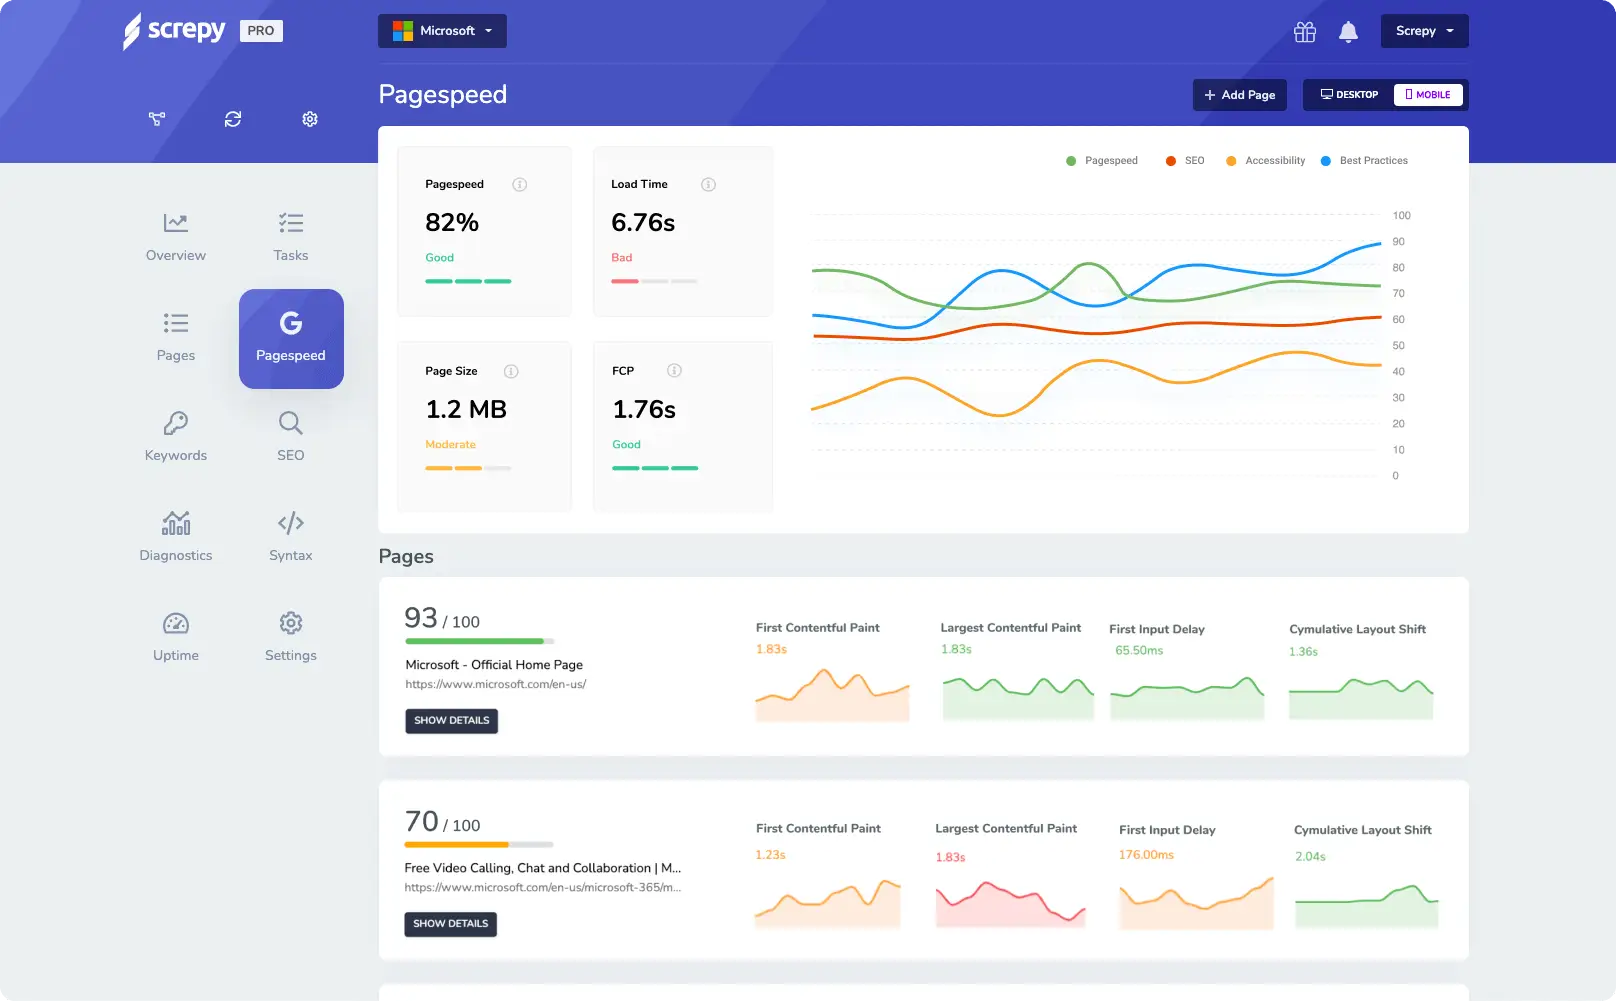Open the Tasks checklist icon
This screenshot has height=1001, width=1616.
click(x=291, y=223)
